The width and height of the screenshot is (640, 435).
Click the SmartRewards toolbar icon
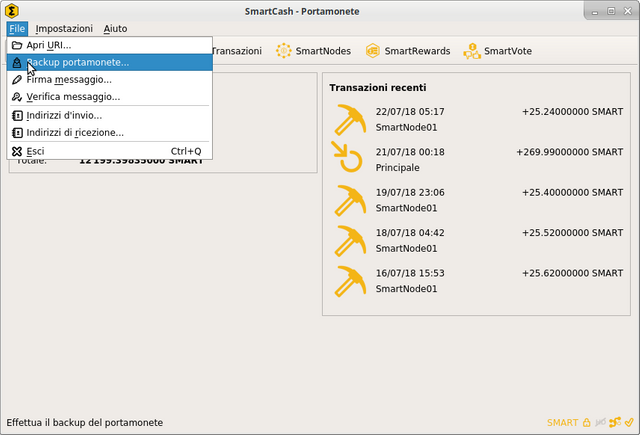pos(373,51)
